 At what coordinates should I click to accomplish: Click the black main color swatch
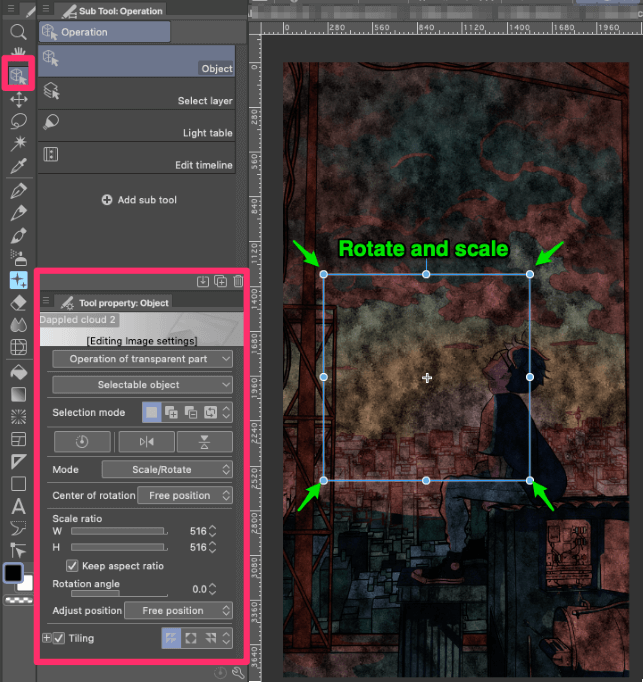pos(13,573)
